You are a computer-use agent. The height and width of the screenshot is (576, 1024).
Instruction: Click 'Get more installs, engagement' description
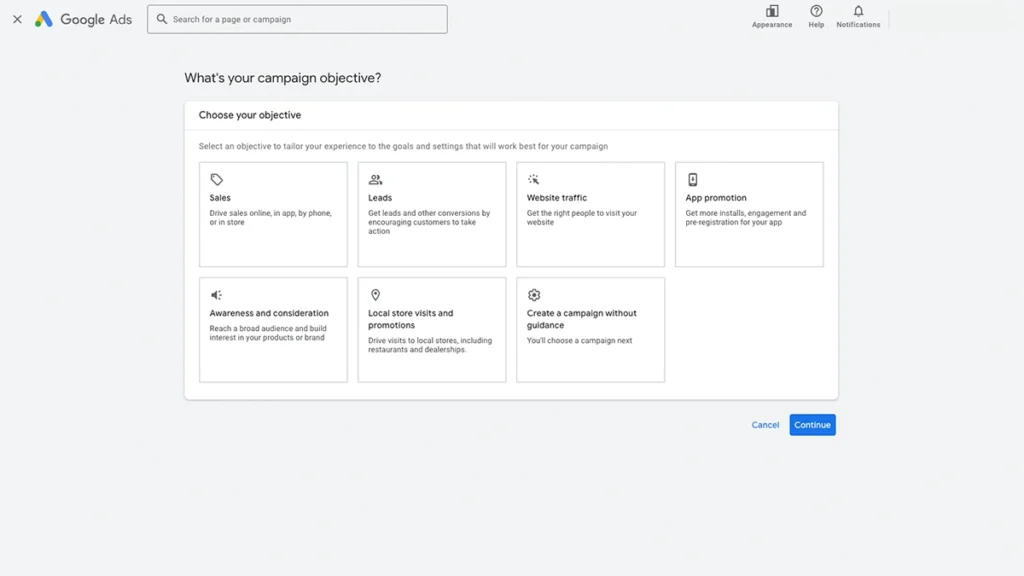click(746, 217)
